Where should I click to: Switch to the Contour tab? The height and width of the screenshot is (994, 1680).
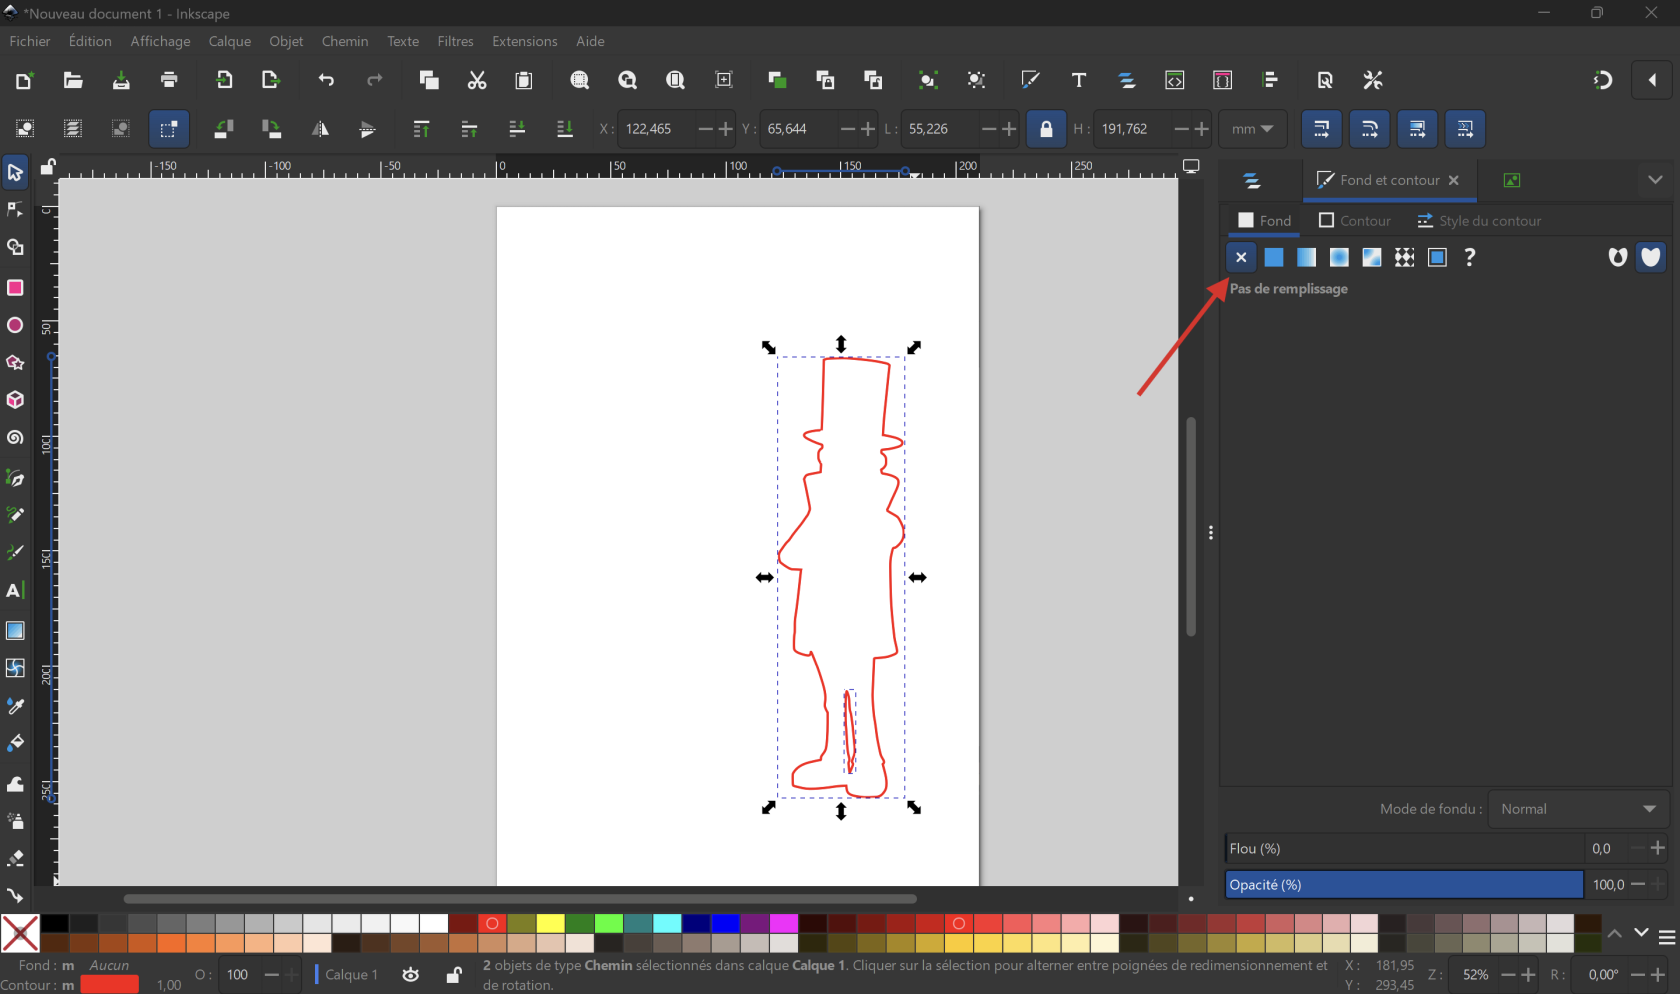click(x=1355, y=221)
